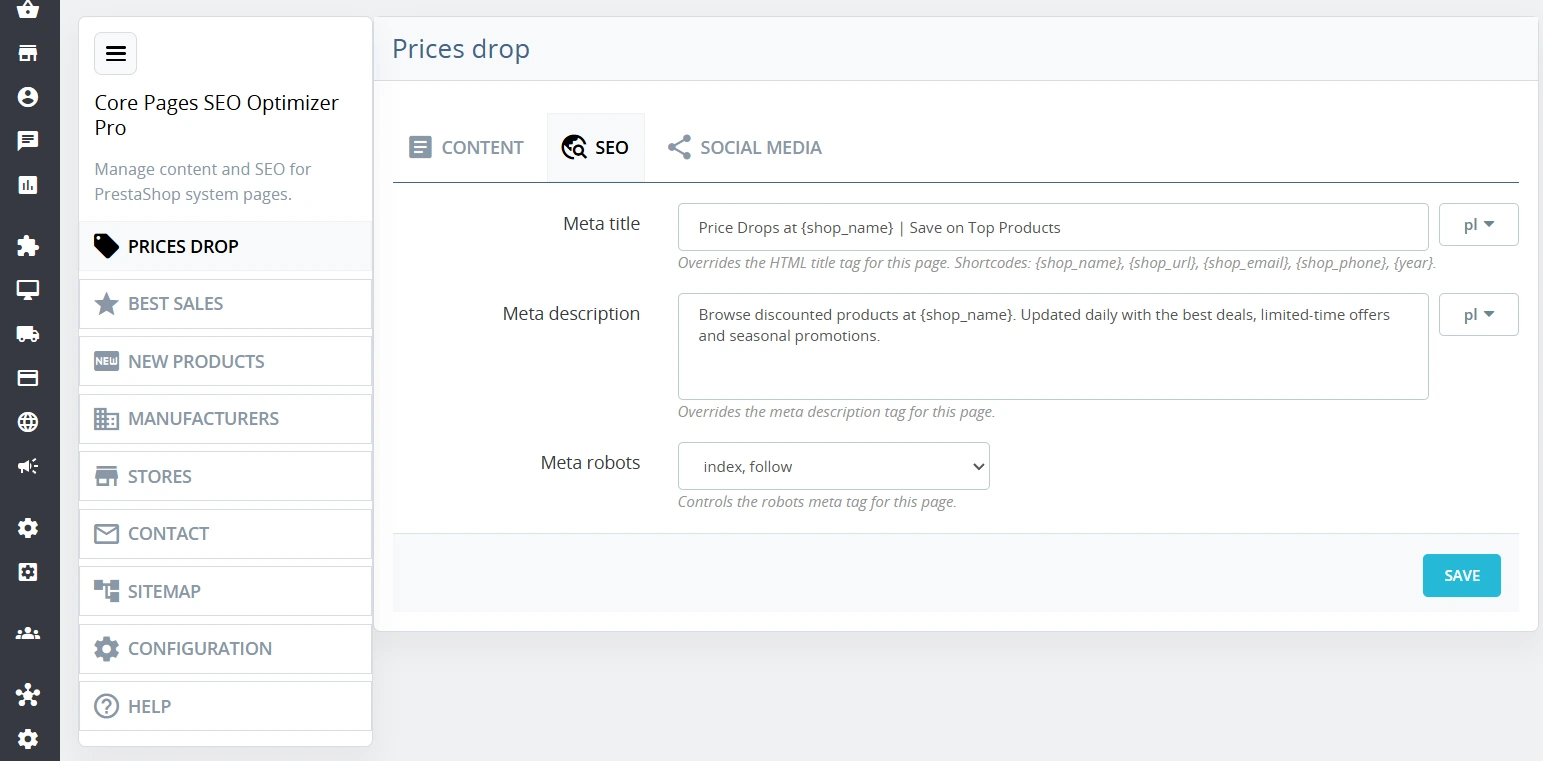The width and height of the screenshot is (1543, 761).
Task: Click 'Manage content and SEO for PrestaShop' description
Action: pos(203,182)
